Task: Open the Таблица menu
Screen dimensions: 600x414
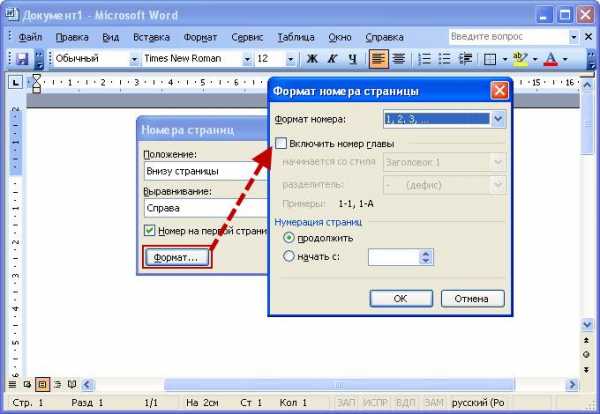Action: (x=296, y=37)
